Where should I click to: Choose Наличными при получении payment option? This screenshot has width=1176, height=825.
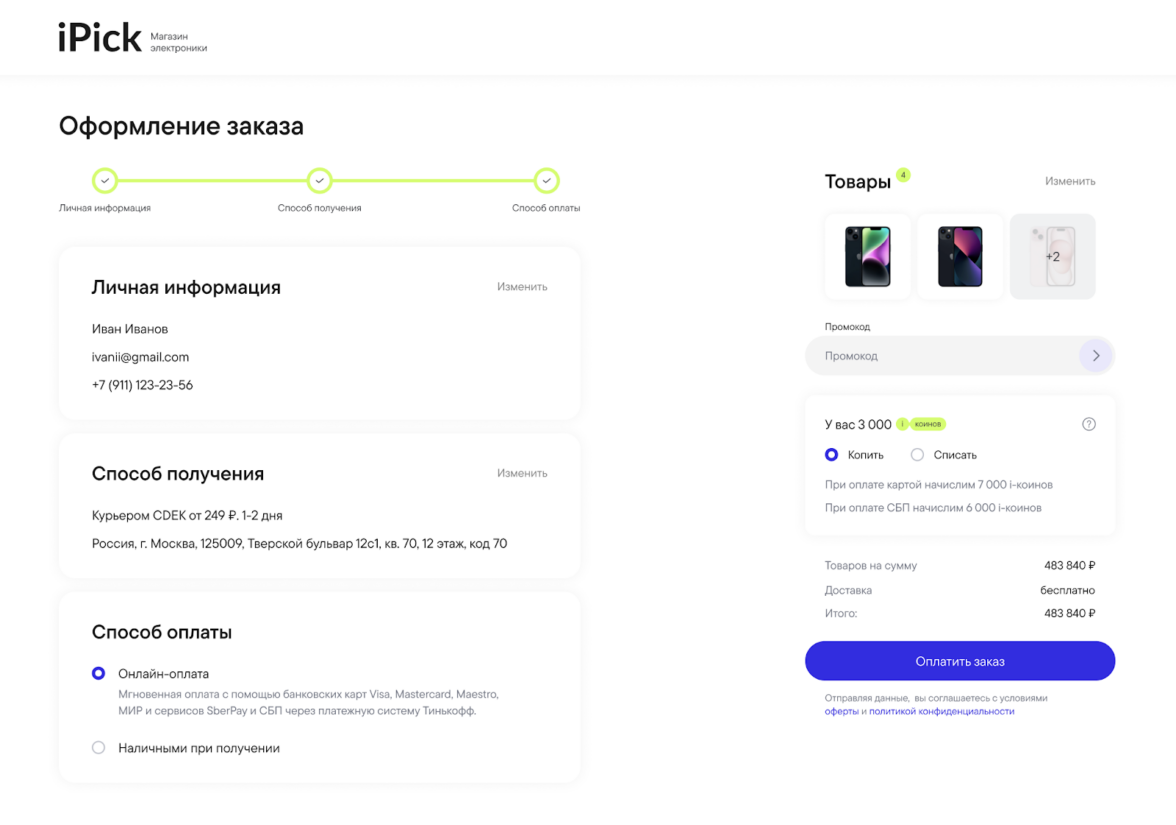tap(99, 748)
